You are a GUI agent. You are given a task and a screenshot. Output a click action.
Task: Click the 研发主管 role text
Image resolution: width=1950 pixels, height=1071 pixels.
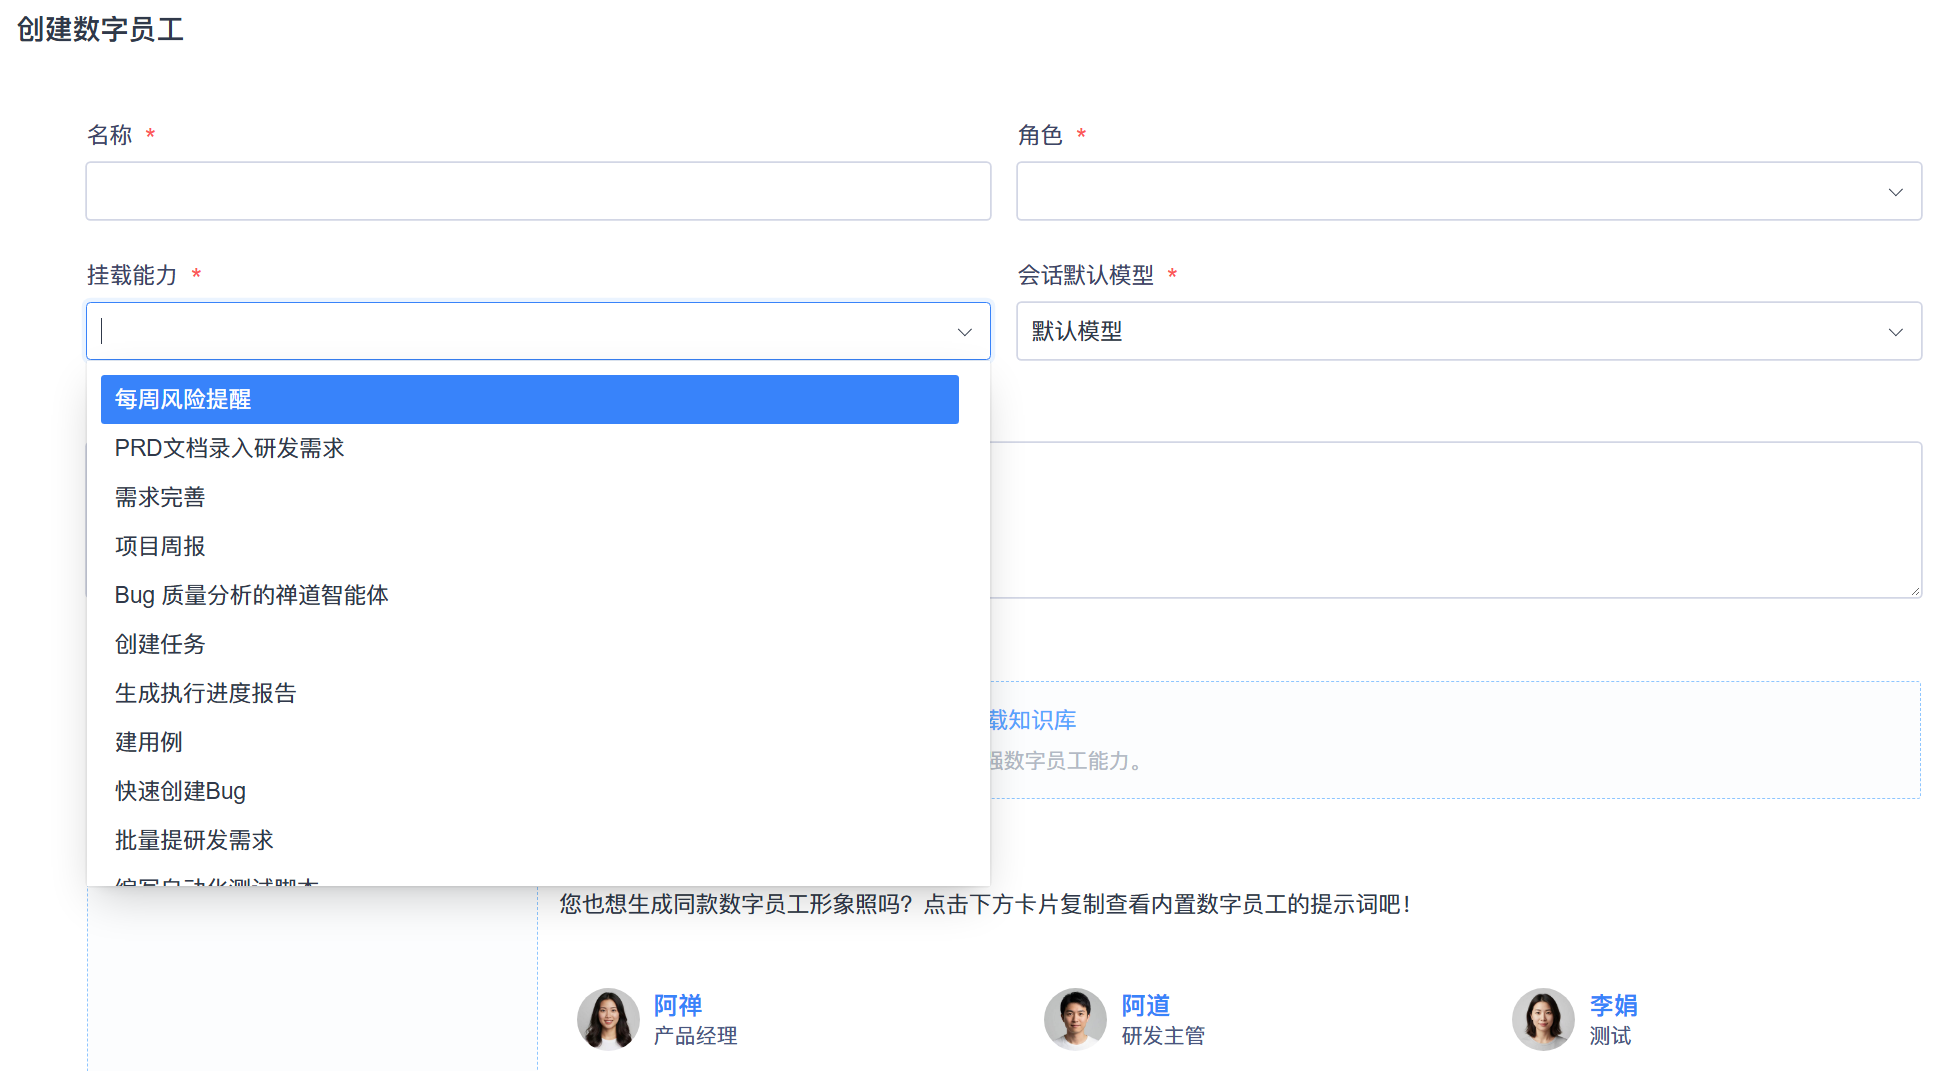tap(1164, 1036)
